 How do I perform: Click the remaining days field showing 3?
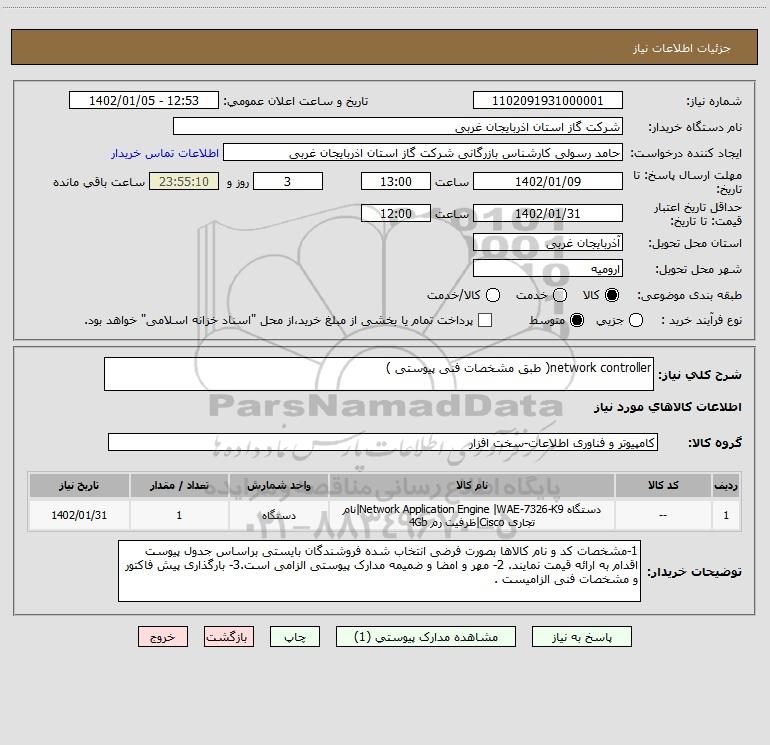coord(288,181)
